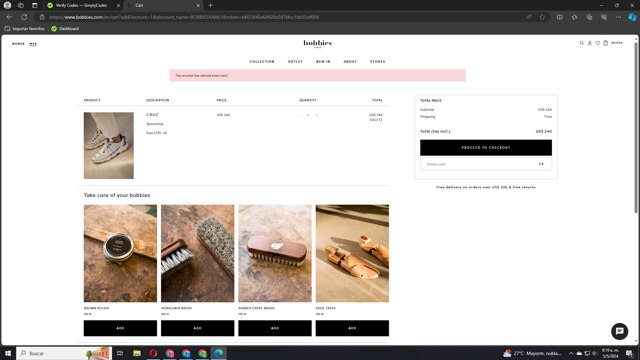The height and width of the screenshot is (360, 640).
Task: Switch to the Women section
Action: [x=18, y=43]
